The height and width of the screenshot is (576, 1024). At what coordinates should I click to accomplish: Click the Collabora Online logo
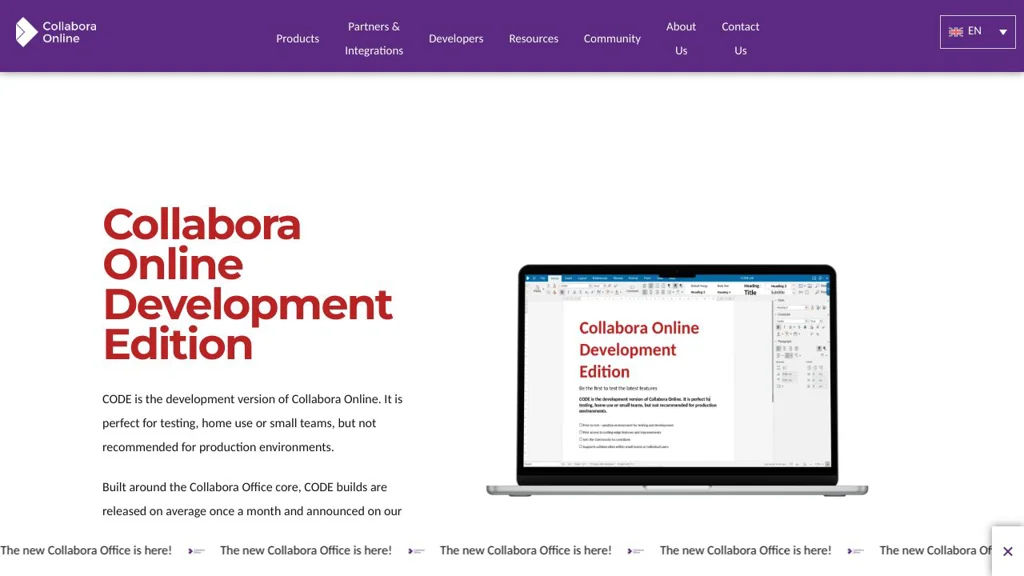click(x=56, y=32)
